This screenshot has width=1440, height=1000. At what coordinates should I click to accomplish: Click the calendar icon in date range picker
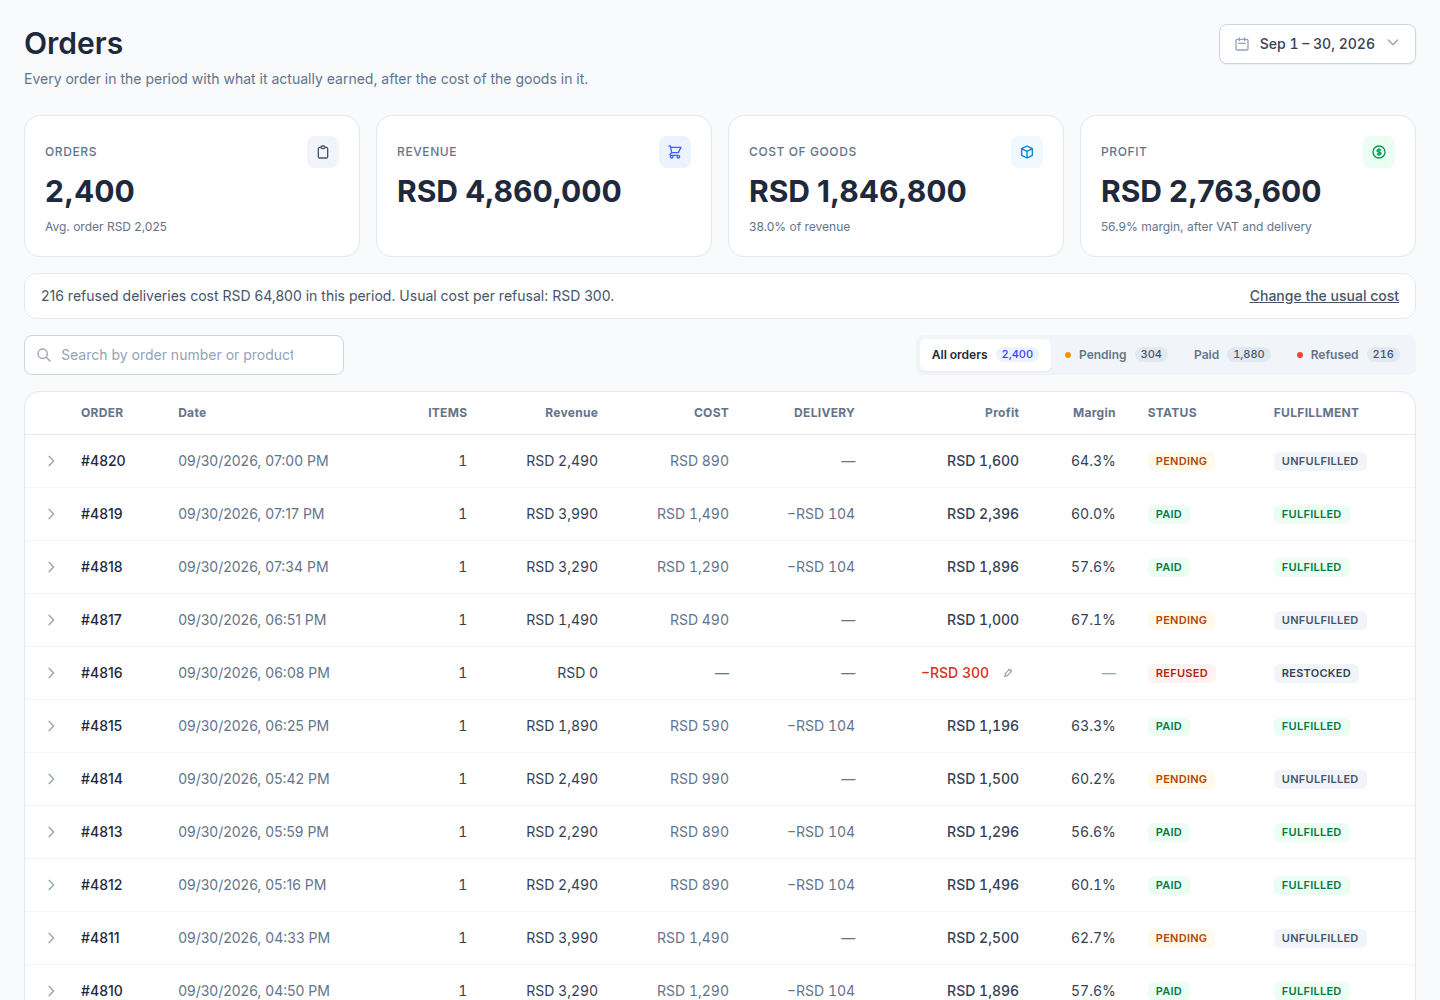[1242, 44]
